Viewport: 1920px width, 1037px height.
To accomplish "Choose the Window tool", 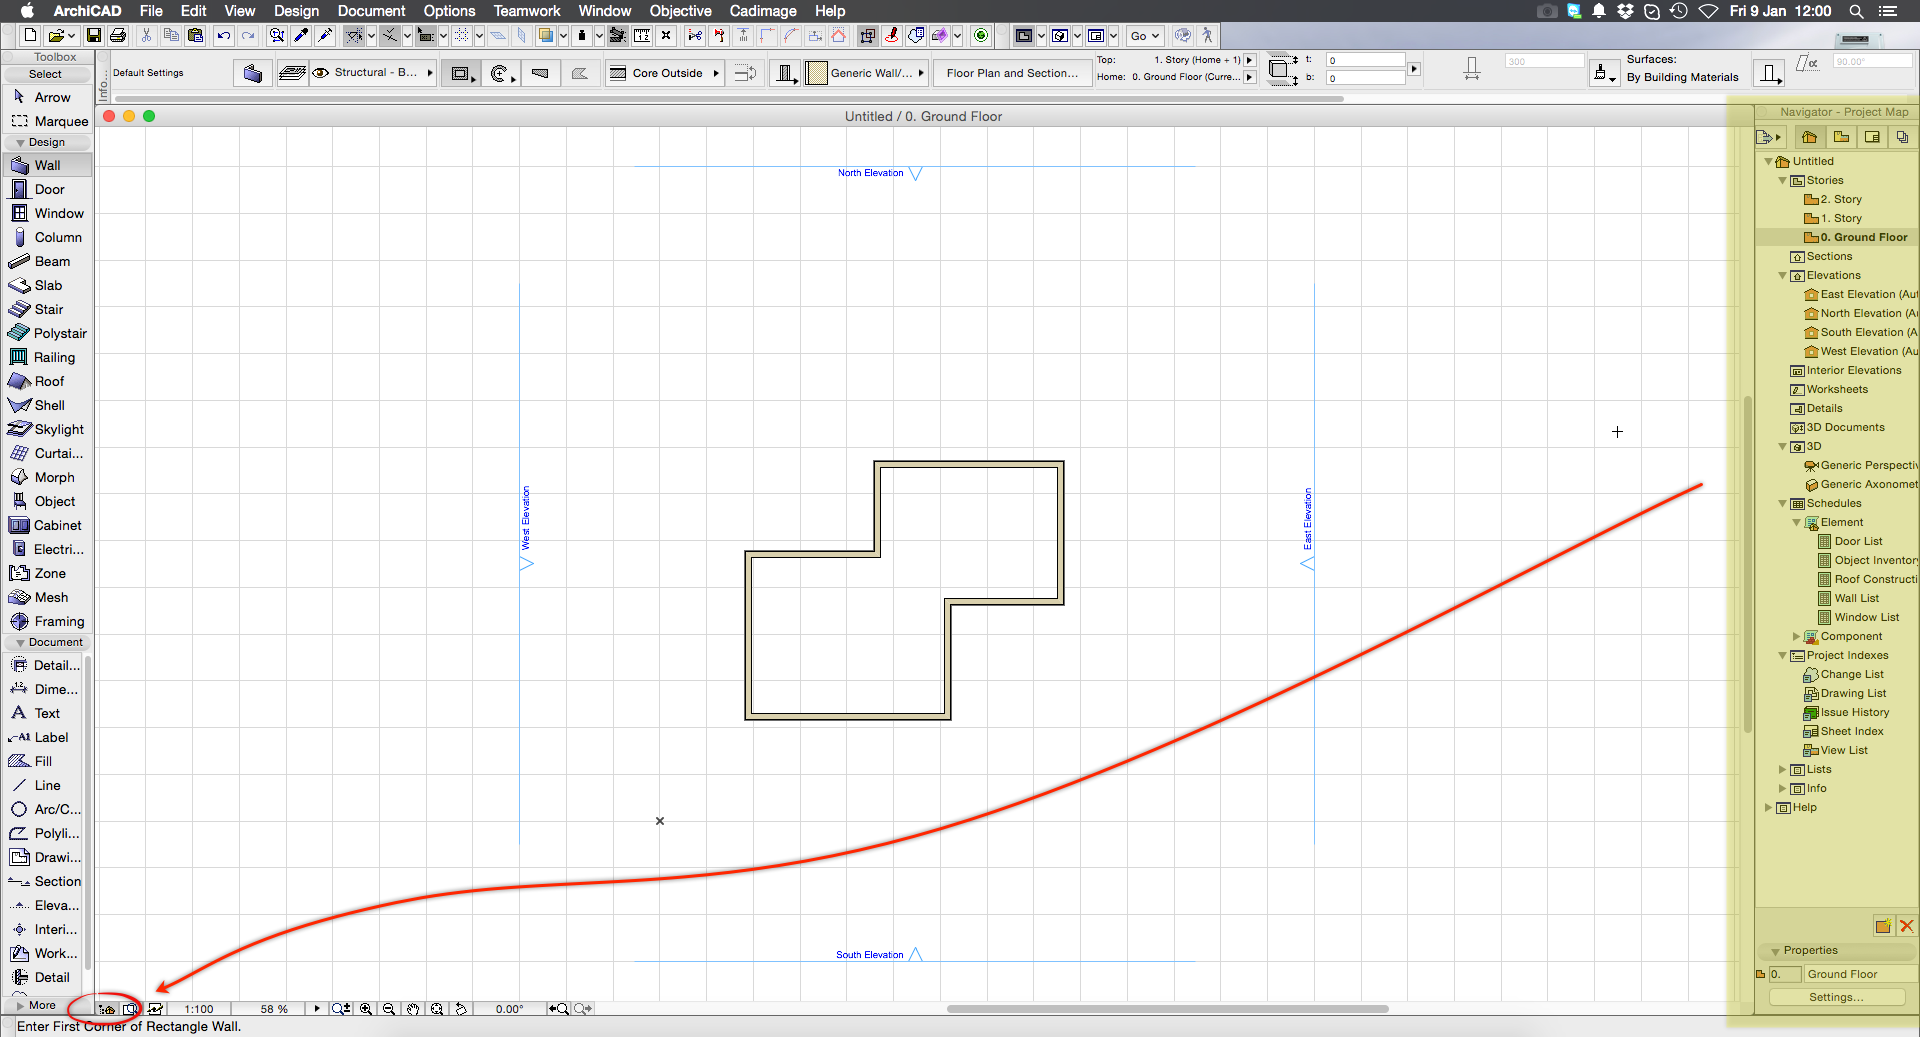I will coord(48,213).
